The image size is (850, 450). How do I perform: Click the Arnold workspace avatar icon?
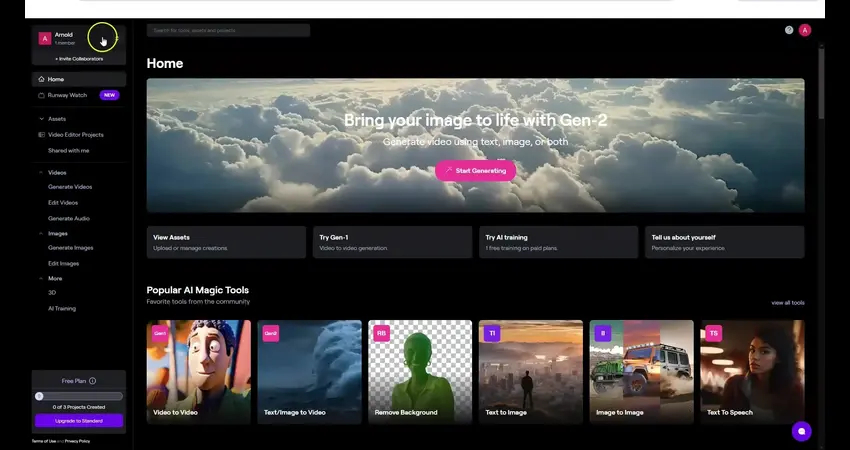[44, 38]
